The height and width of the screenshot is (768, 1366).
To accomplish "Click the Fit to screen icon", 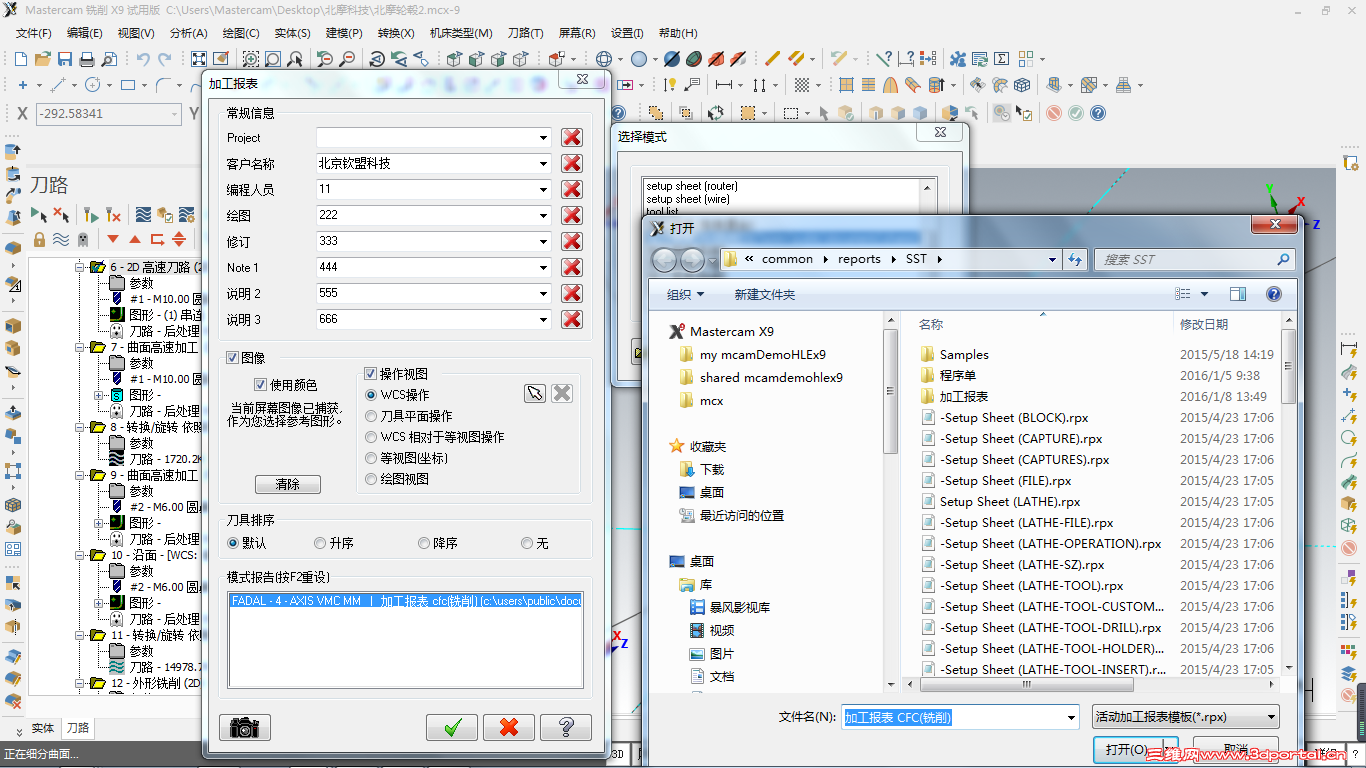I will (x=199, y=59).
